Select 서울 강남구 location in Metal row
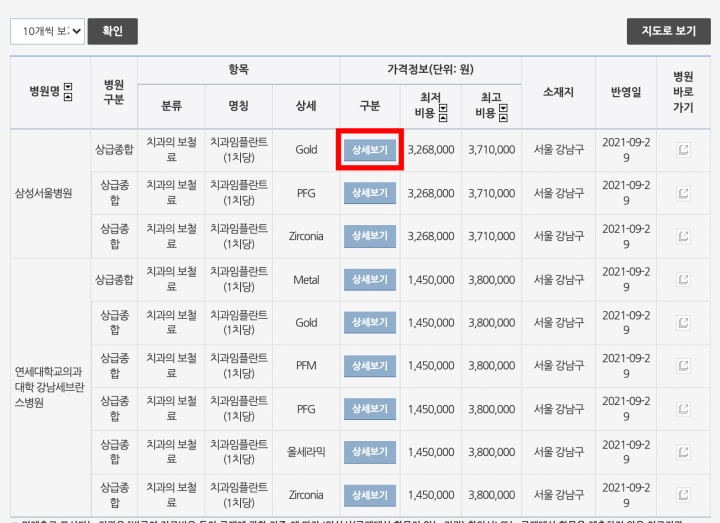Viewport: 720px width, 523px height. tap(558, 280)
